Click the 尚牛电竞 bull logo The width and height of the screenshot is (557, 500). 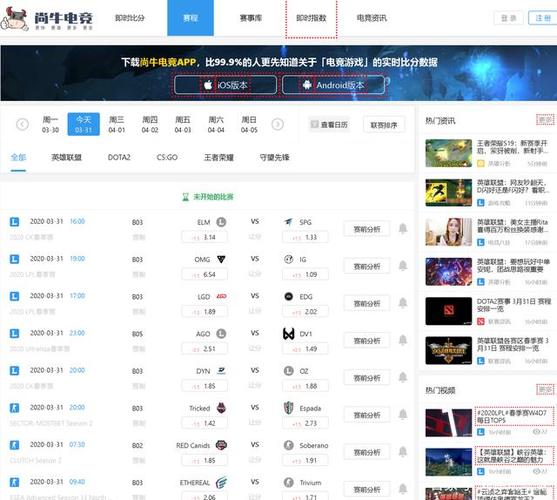(x=14, y=18)
